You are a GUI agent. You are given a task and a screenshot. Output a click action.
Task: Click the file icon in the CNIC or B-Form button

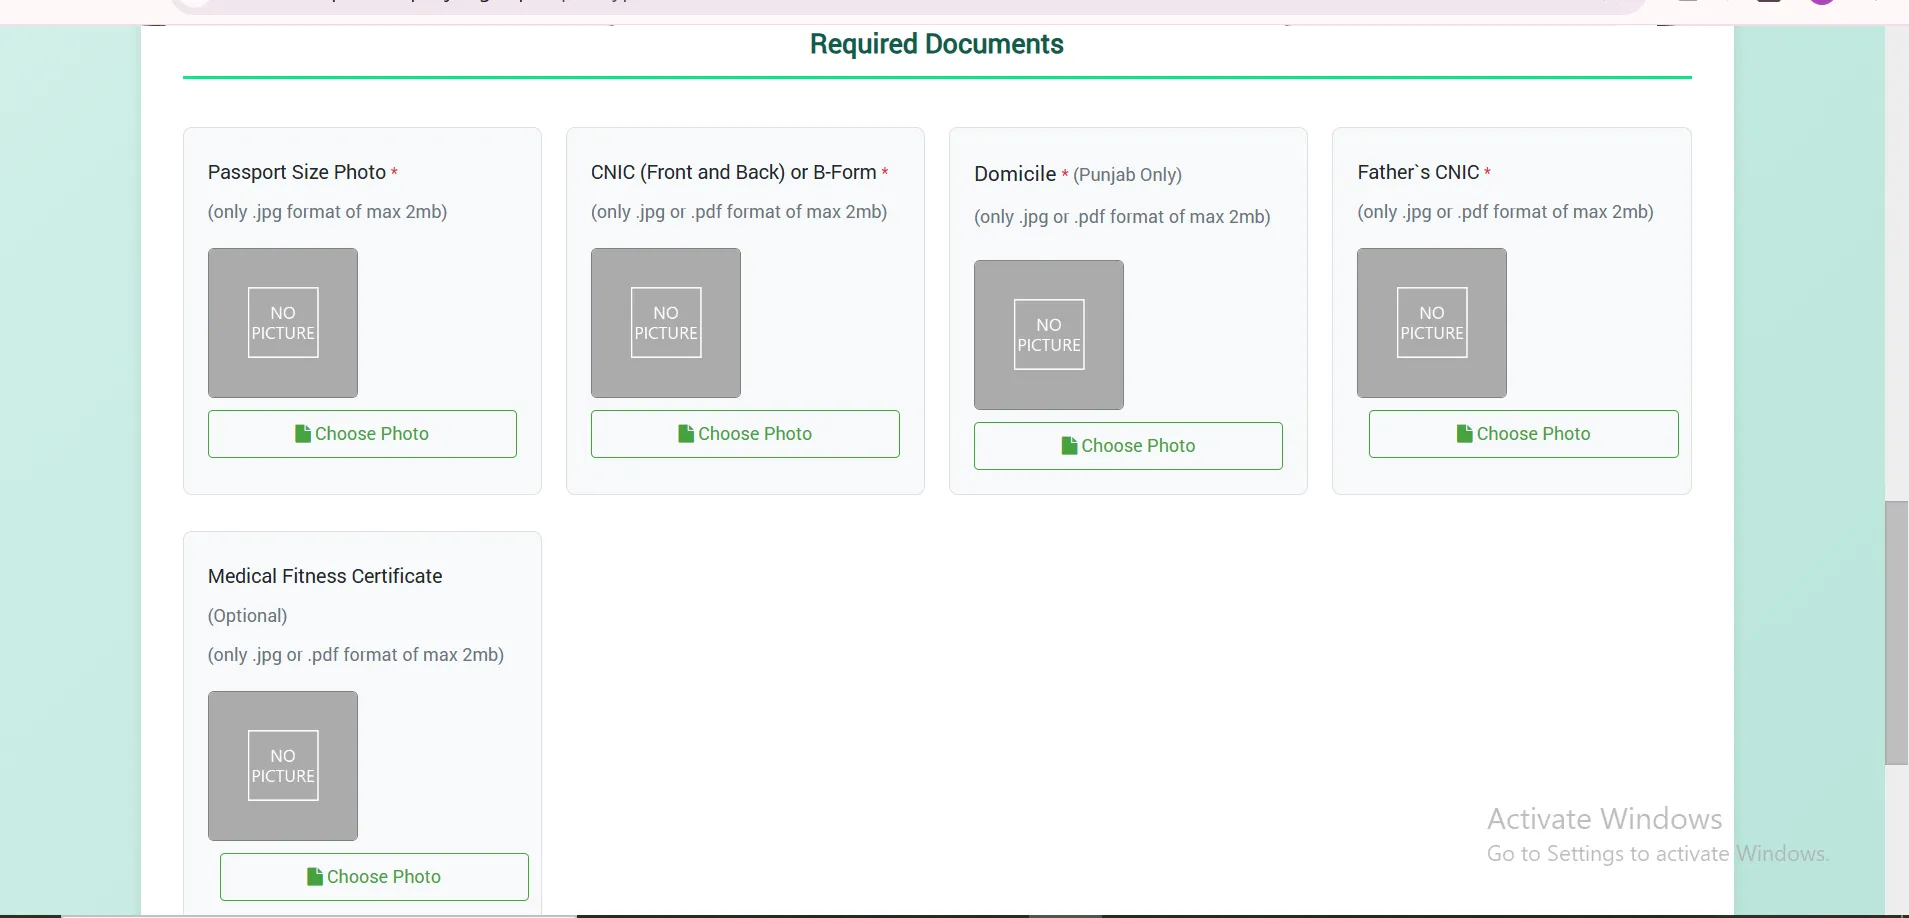(x=685, y=434)
